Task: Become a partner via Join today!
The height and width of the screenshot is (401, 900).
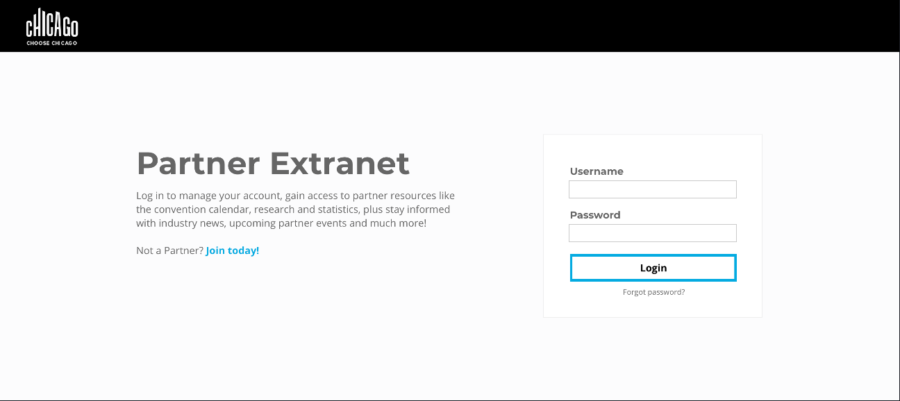Action: (232, 251)
